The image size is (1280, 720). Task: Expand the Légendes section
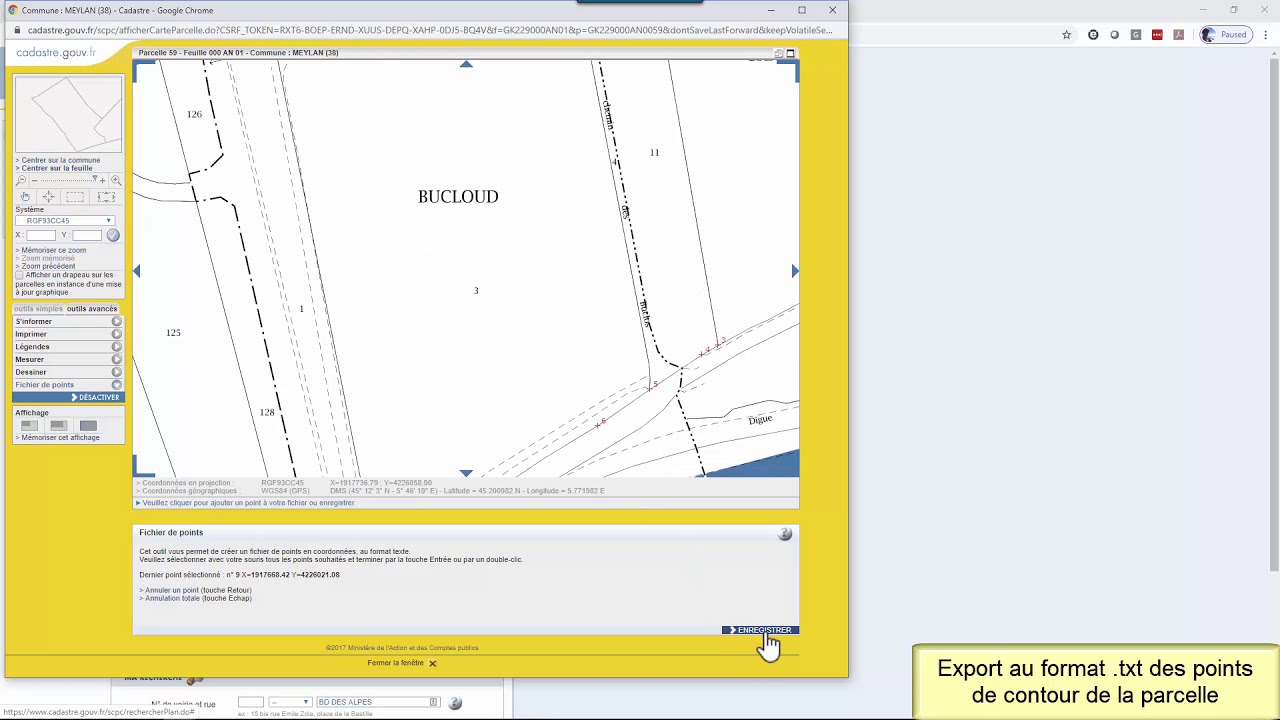tap(68, 347)
